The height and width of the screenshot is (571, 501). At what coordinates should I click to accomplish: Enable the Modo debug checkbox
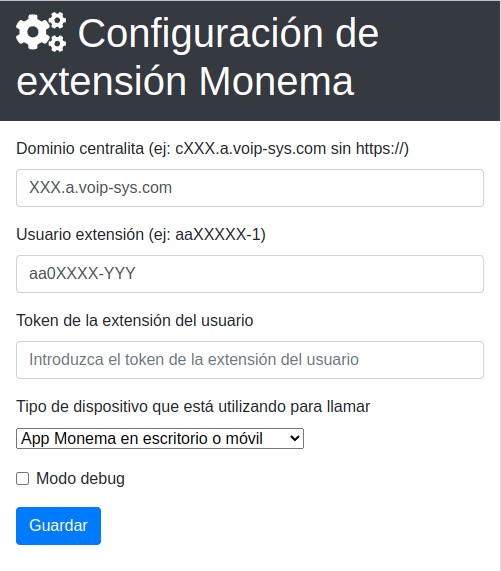click(23, 479)
